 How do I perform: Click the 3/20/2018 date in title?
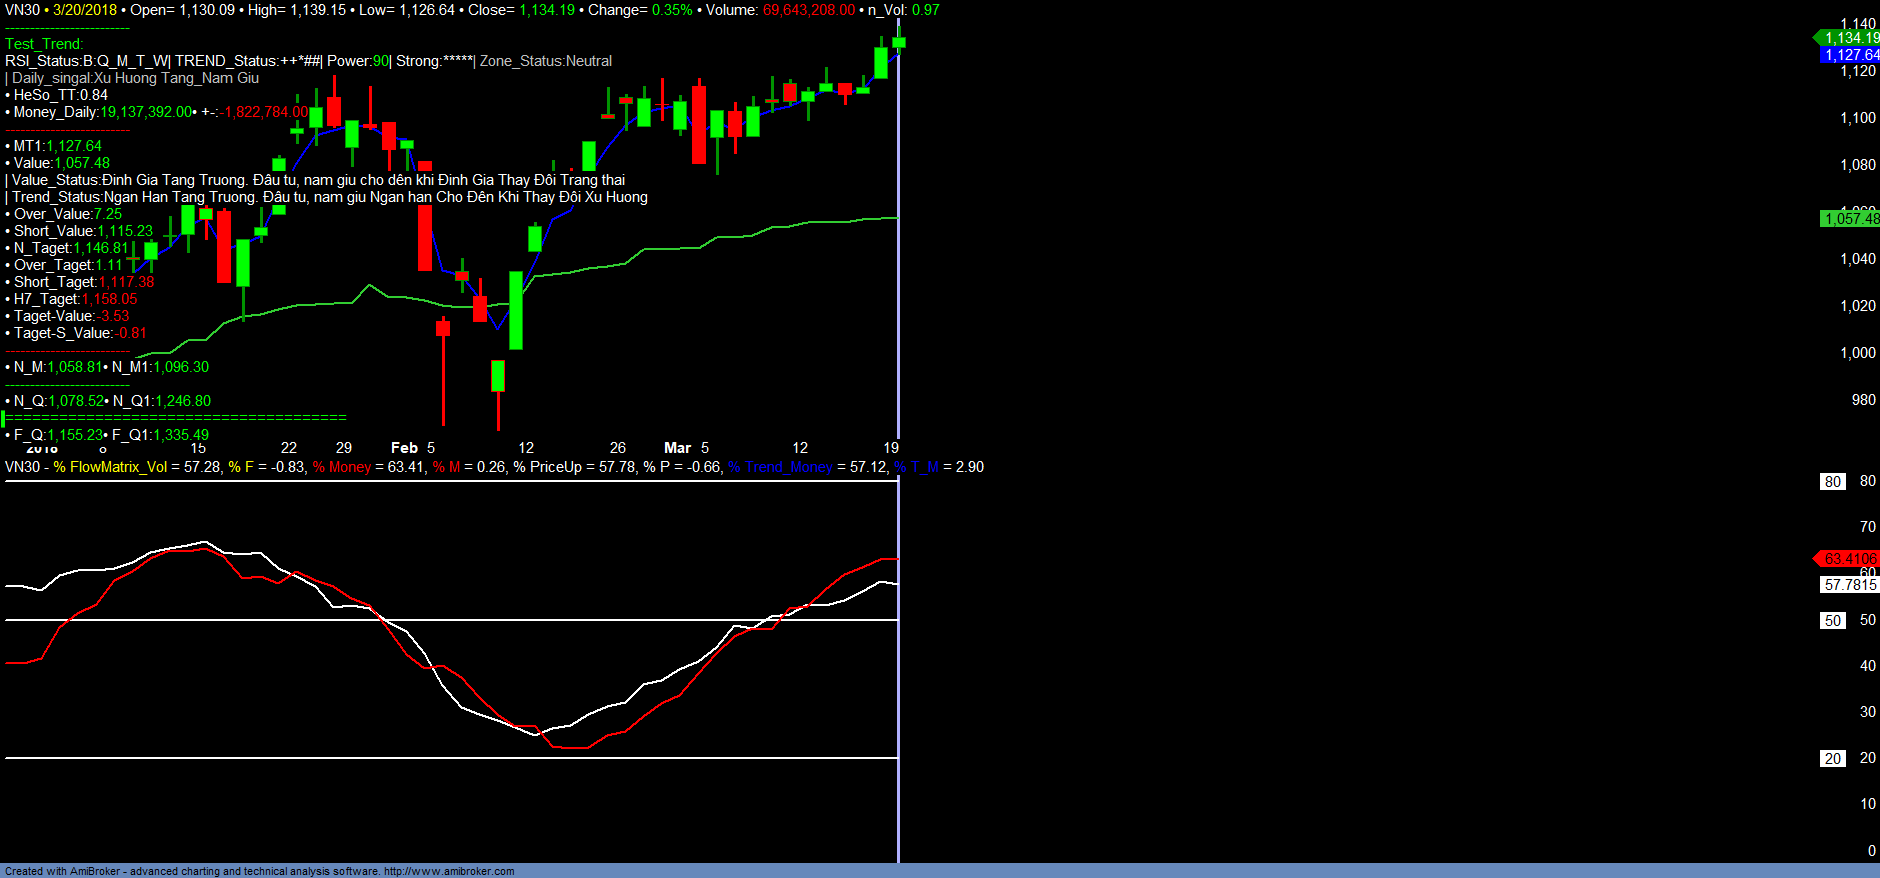pyautogui.click(x=85, y=10)
